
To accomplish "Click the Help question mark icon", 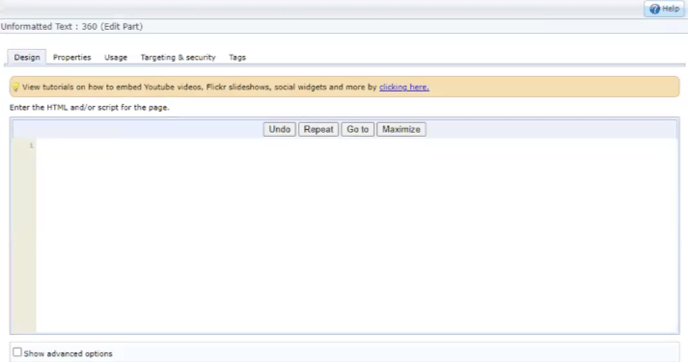I will point(655,9).
